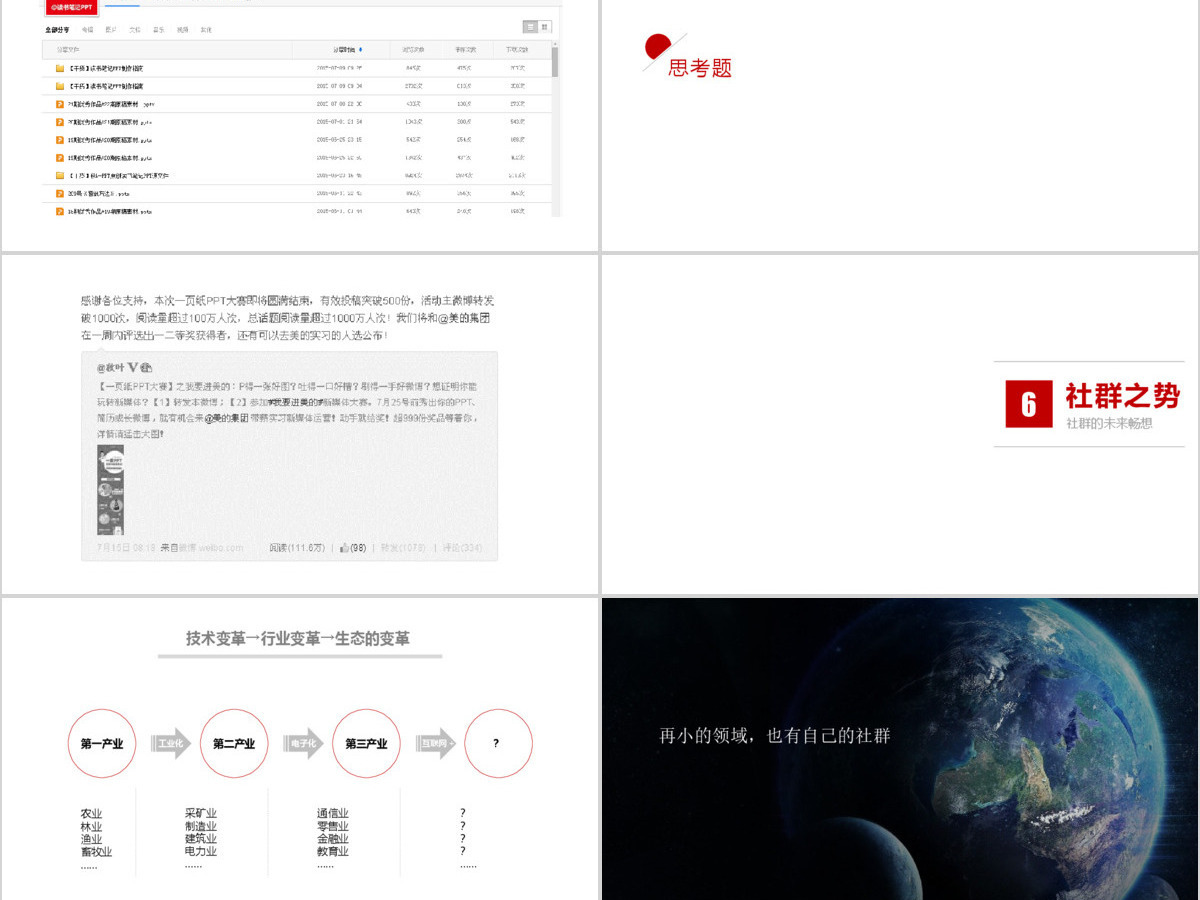The image size is (1200, 900).
Task: Open the 图片 tab
Action: point(111,30)
